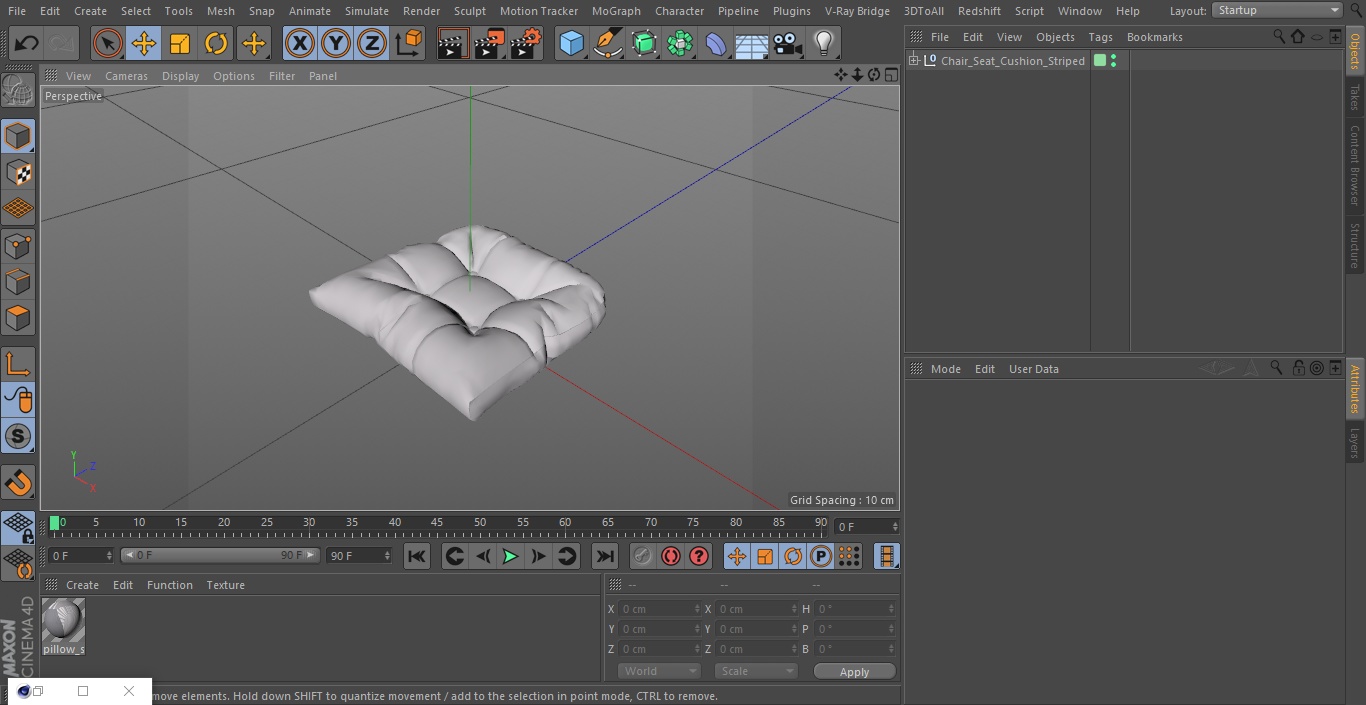Open Scale size-mode dropdown

point(756,671)
